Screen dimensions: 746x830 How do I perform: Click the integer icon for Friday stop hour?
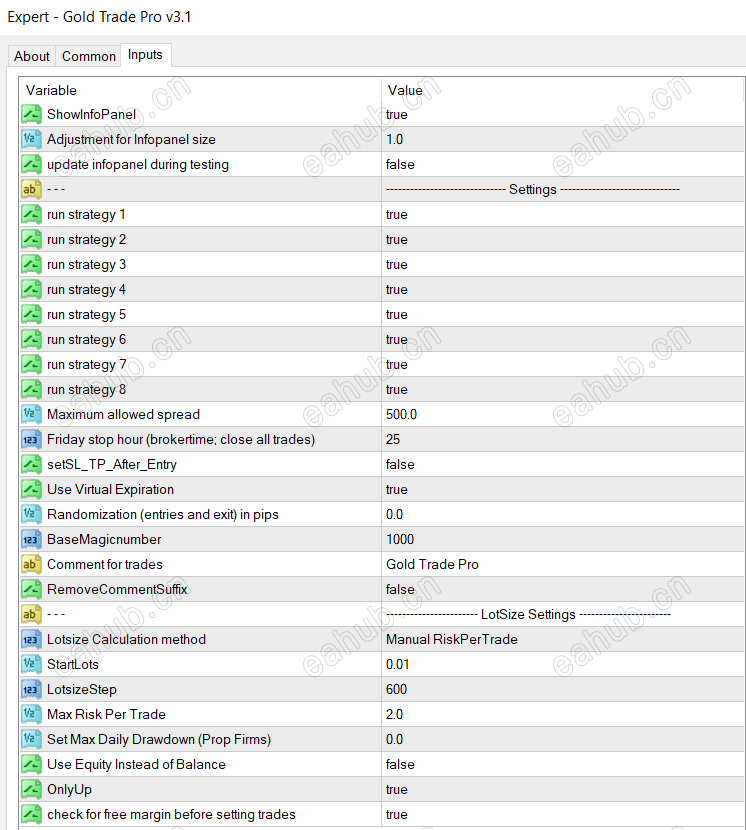(x=31, y=439)
